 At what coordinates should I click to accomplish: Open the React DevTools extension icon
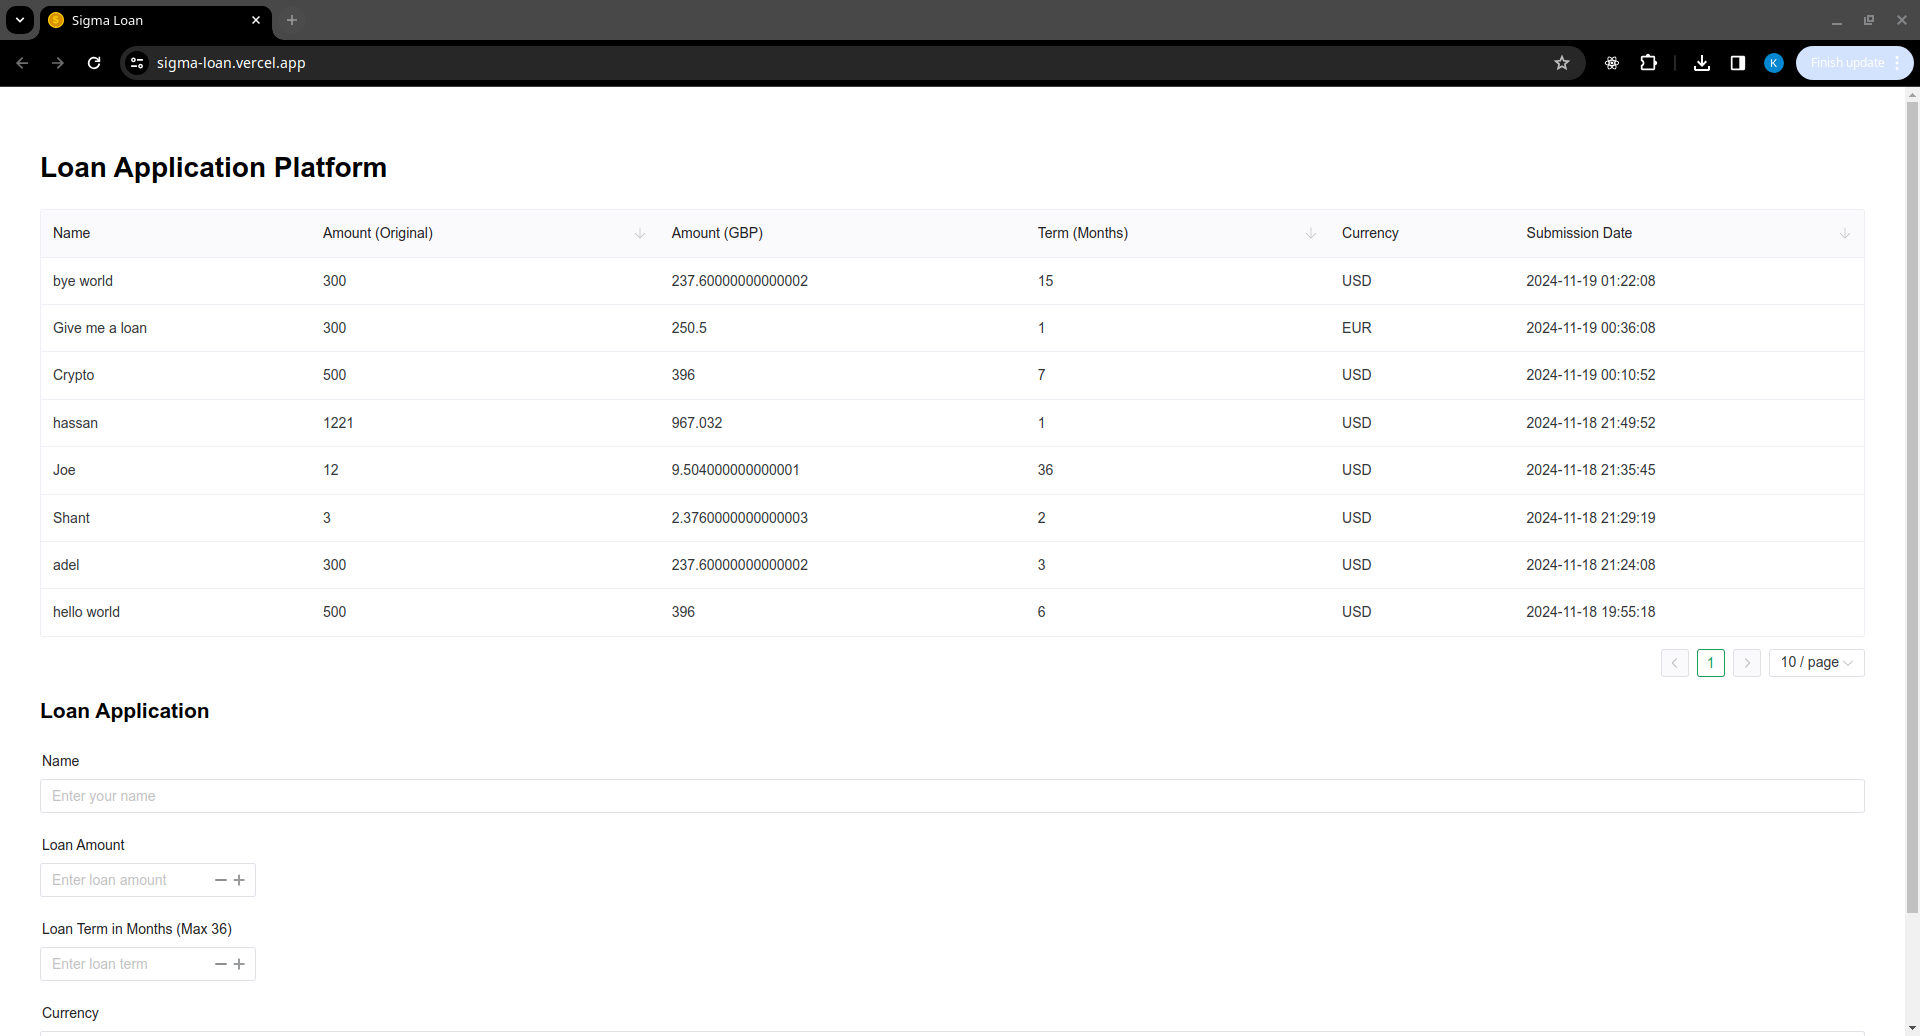[1612, 63]
